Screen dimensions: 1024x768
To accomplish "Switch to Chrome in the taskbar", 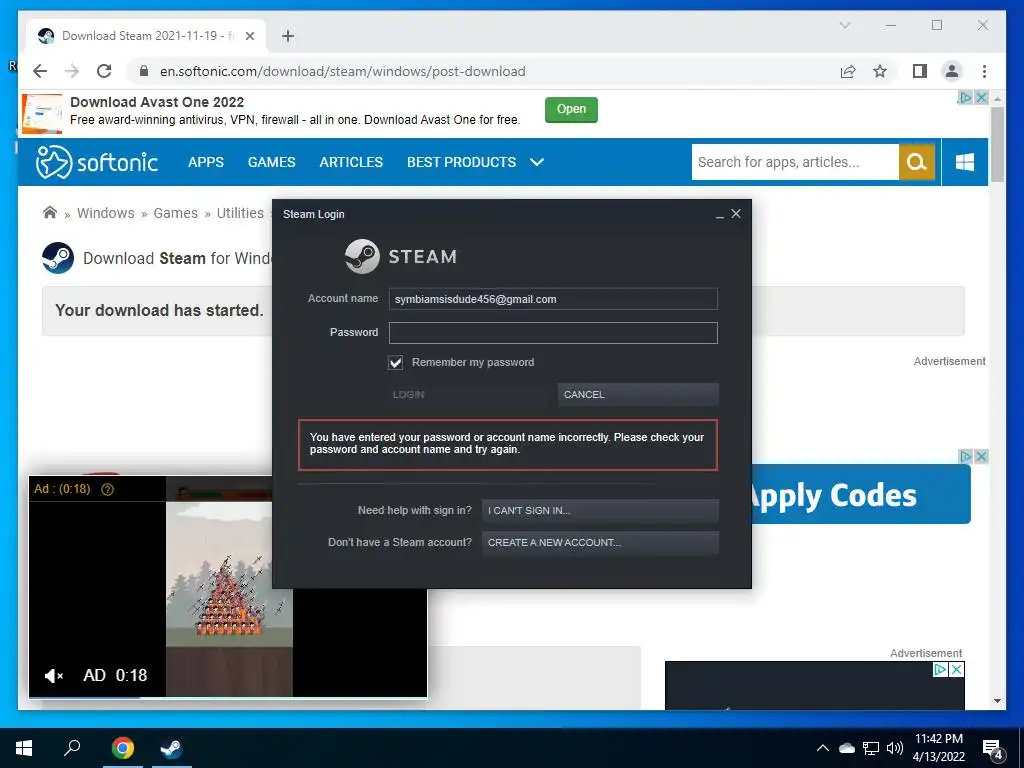I will point(123,748).
